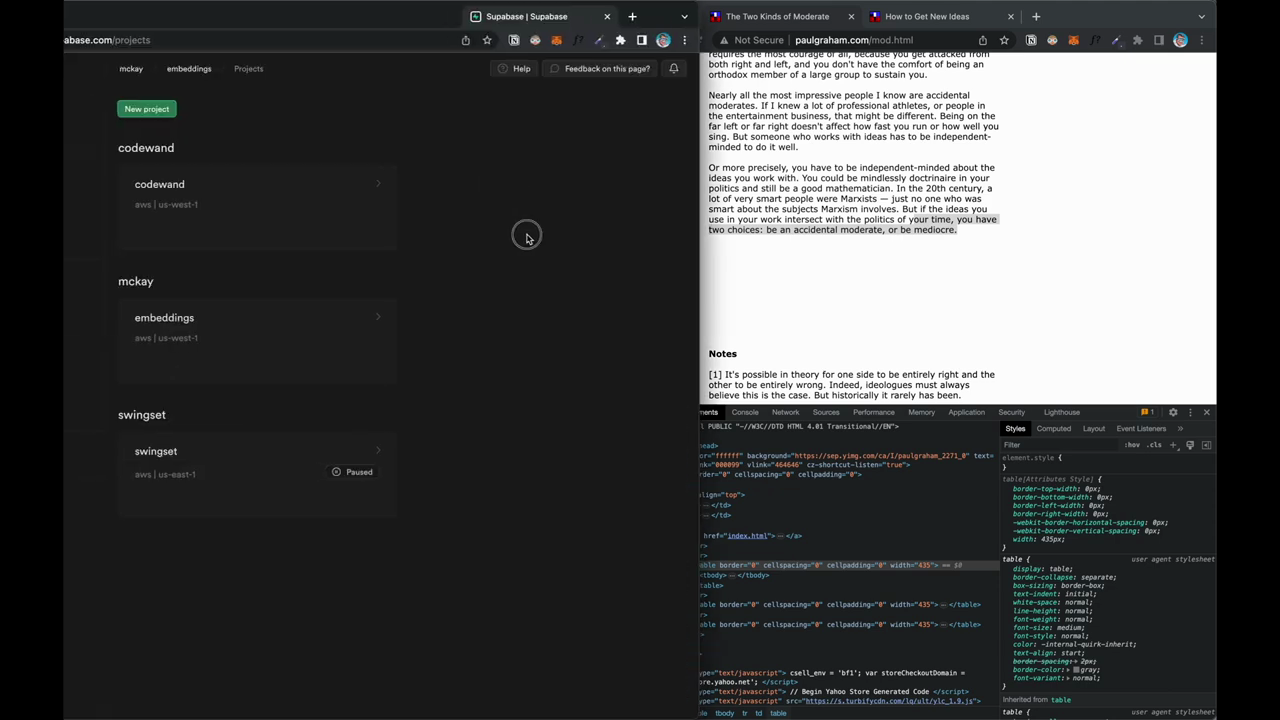The width and height of the screenshot is (1280, 720).
Task: Open the swingset project card arrow
Action: 378,451
